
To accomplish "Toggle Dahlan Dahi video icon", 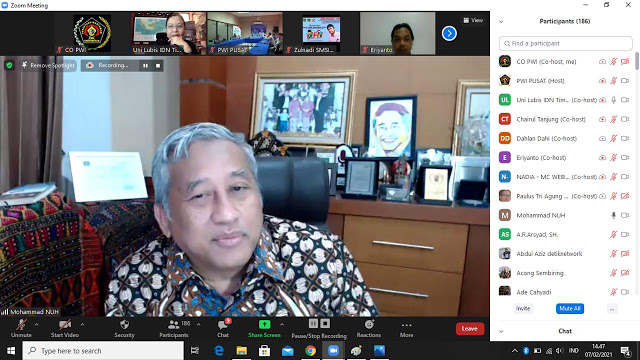I will coord(625,138).
